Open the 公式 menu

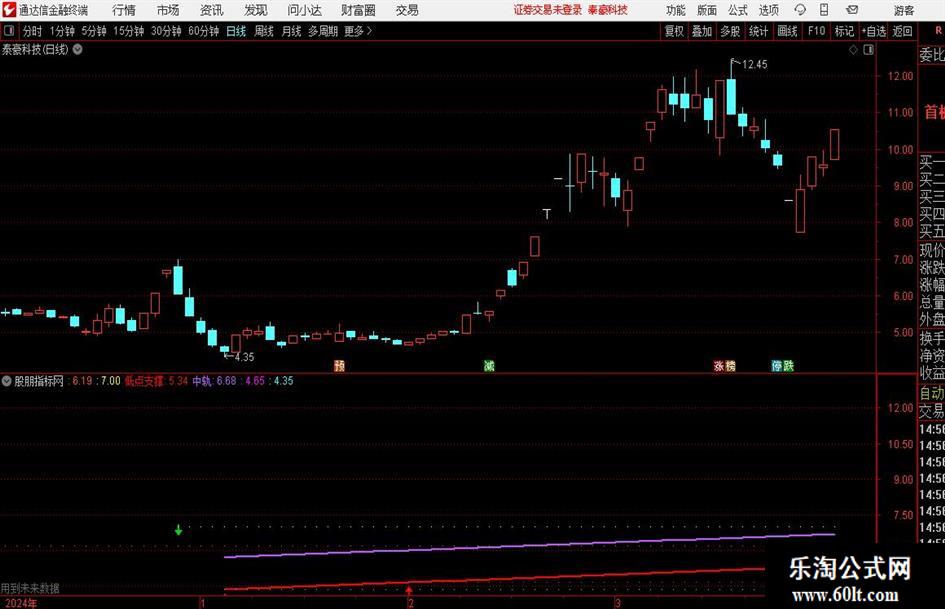(738, 10)
